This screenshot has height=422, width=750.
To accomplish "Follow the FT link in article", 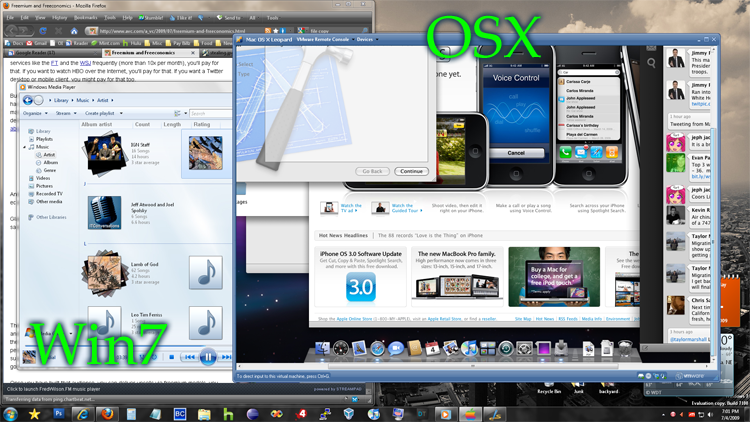I will (55, 63).
